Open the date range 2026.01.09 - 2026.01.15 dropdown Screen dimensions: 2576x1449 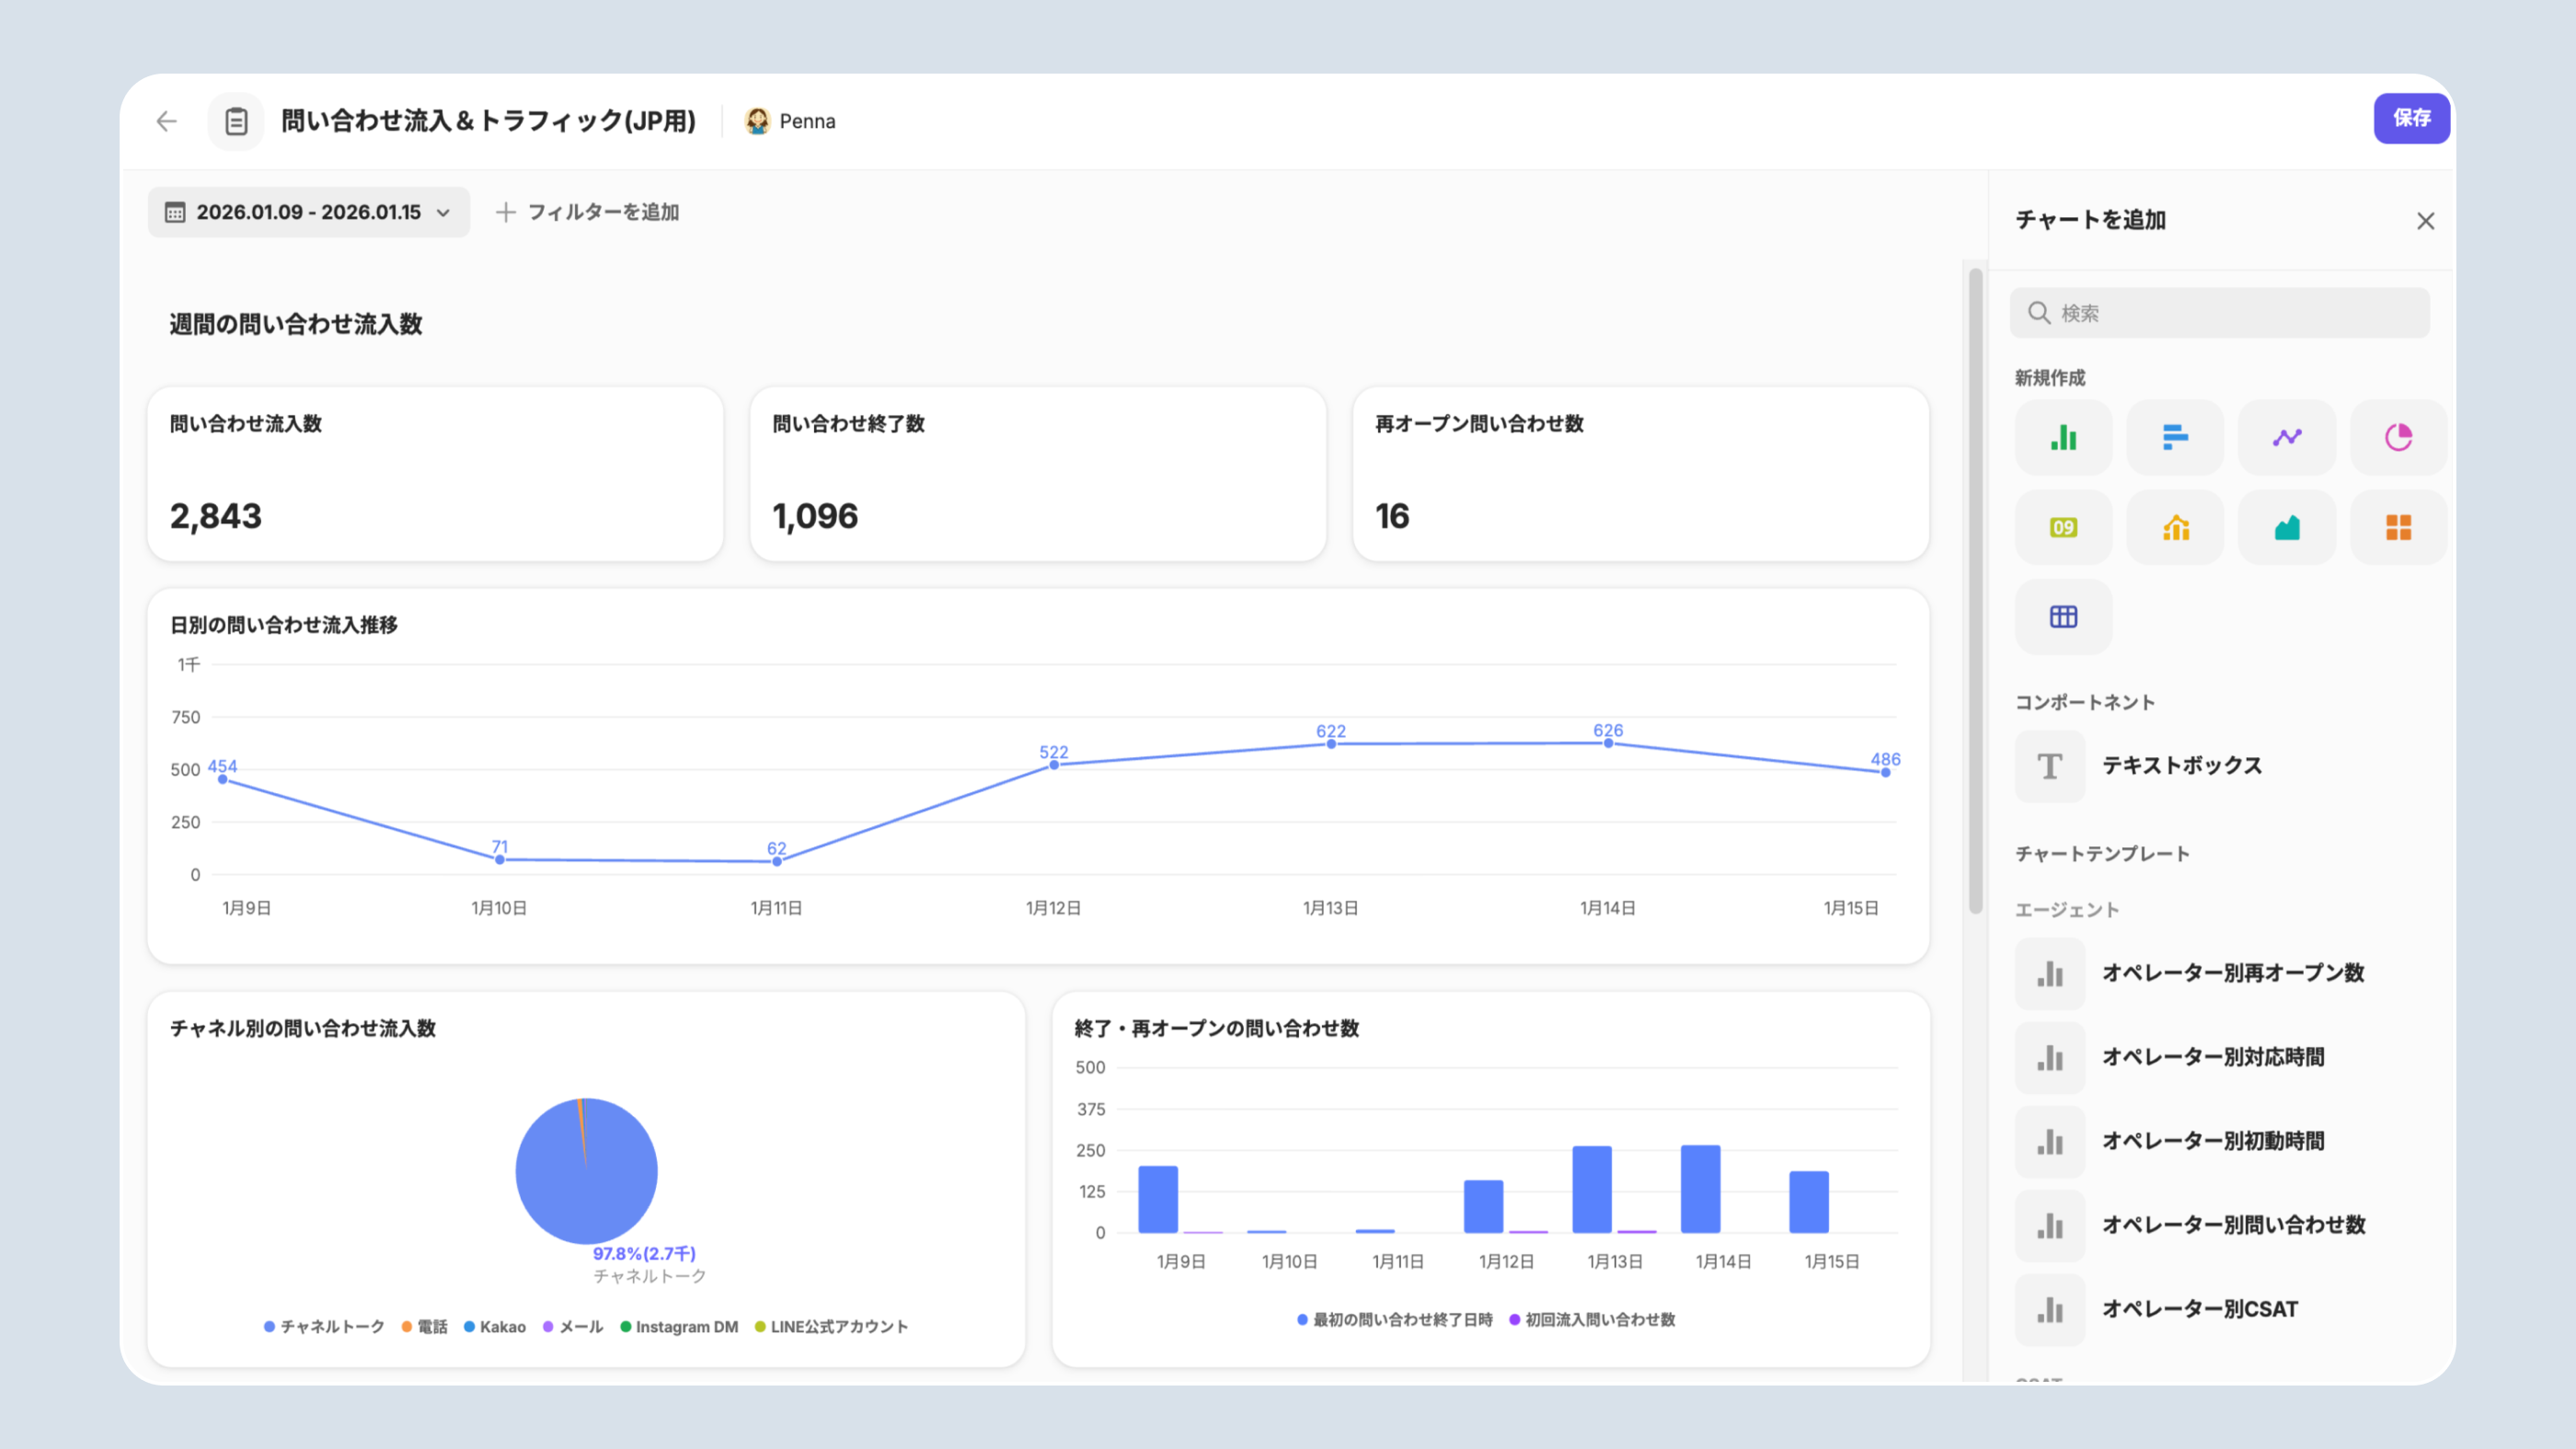pyautogui.click(x=308, y=212)
